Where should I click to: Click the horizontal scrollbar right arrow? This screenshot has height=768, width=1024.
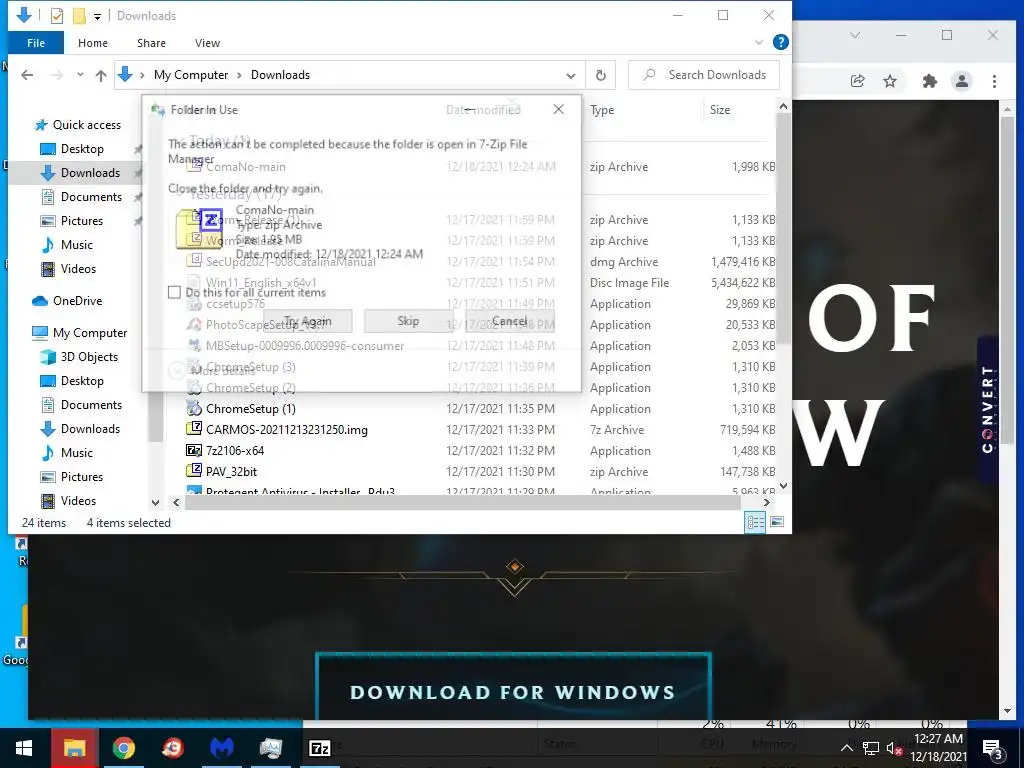(767, 502)
